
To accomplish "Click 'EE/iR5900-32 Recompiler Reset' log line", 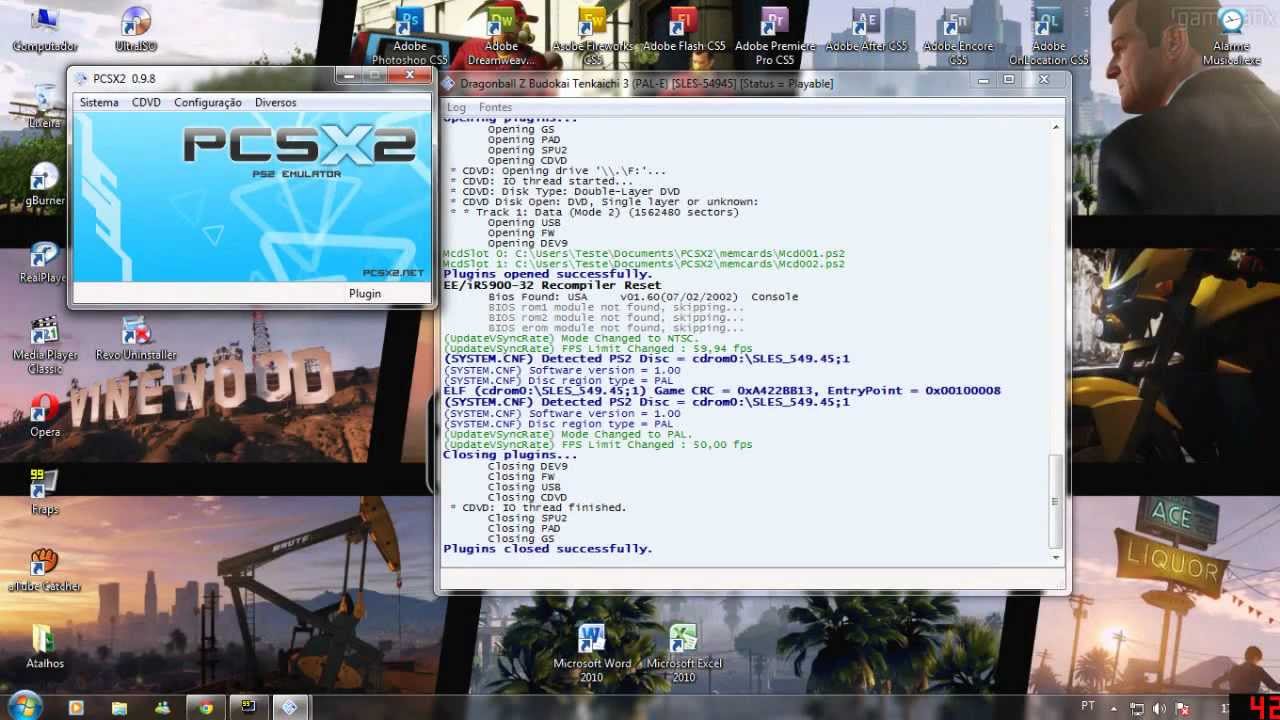I will (x=552, y=285).
